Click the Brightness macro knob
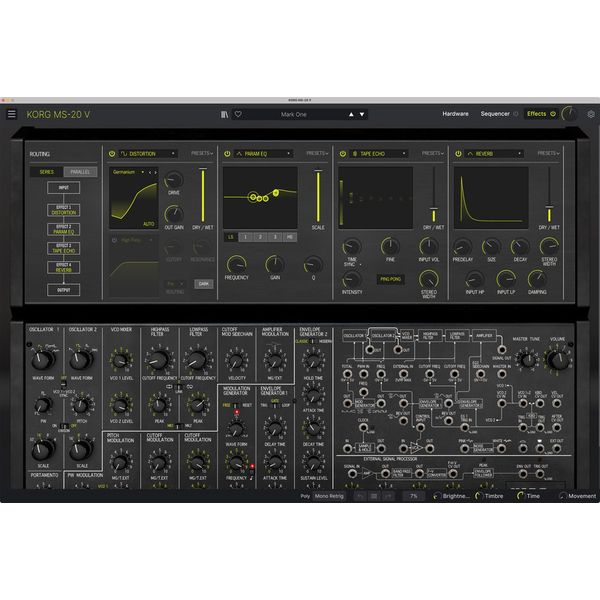 (437, 496)
